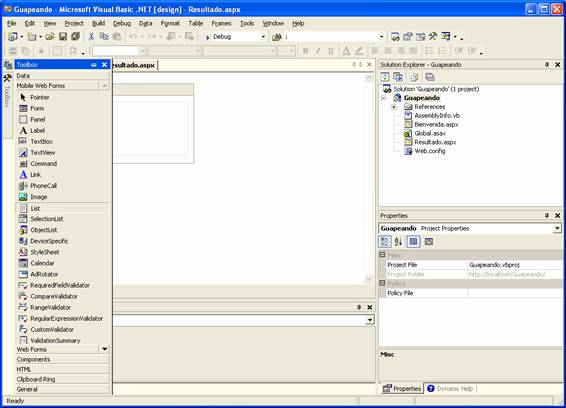Select the AdRotator control
Viewport: 566px width, 408px height.
62,274
